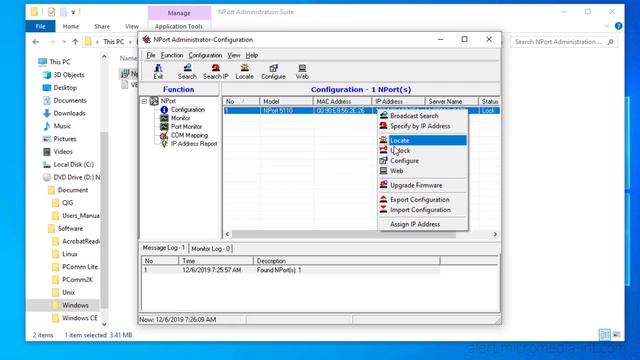
Task: Open Application Tools ribbon tab
Action: pyautogui.click(x=179, y=26)
